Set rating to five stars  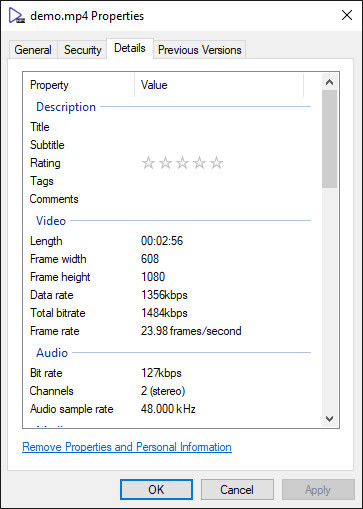click(x=217, y=163)
